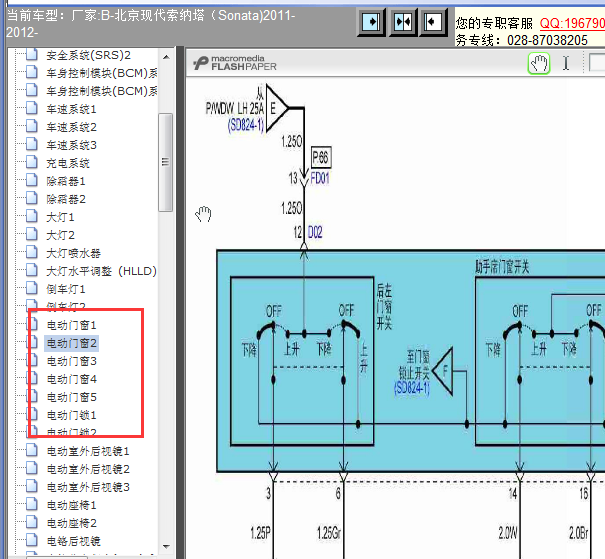The height and width of the screenshot is (559, 605).
Task: Click the center-split panel arrows button
Action: point(402,22)
